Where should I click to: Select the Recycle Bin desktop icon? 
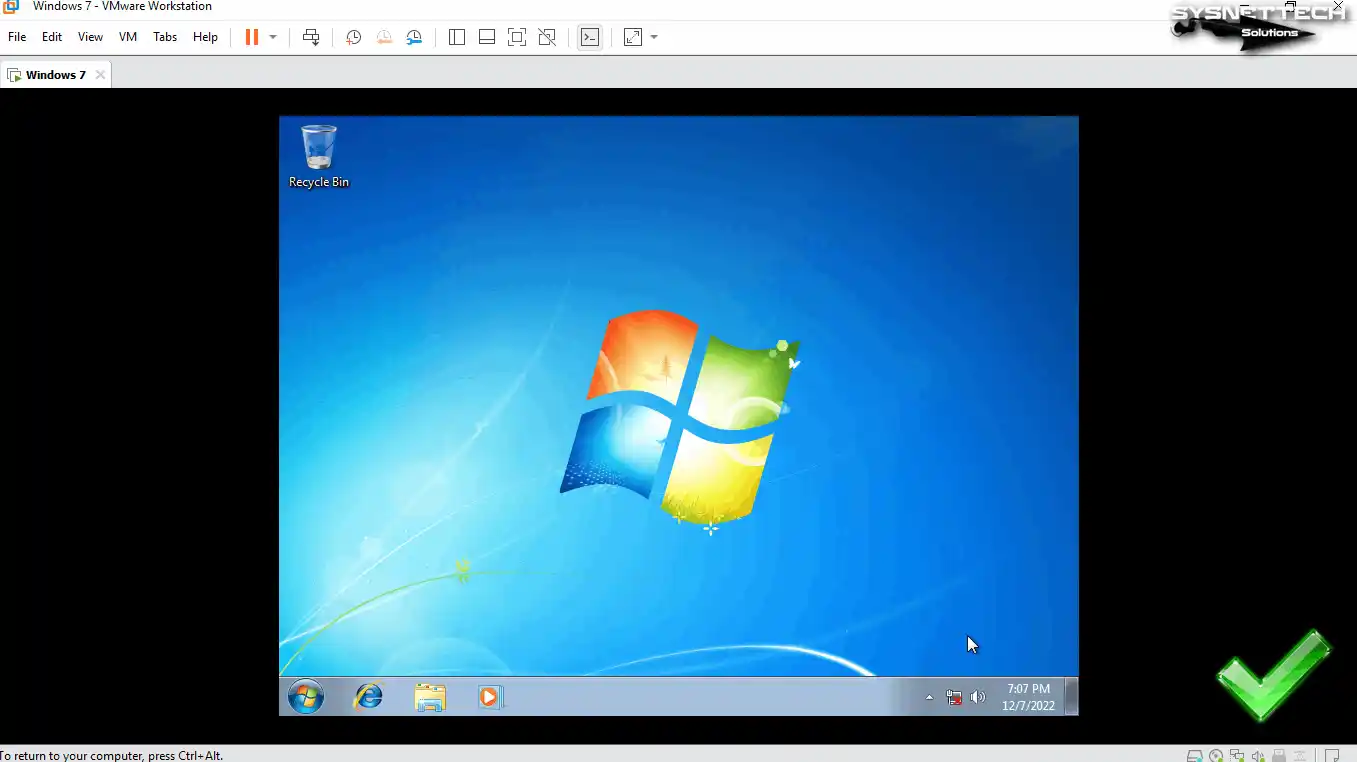pyautogui.click(x=319, y=157)
